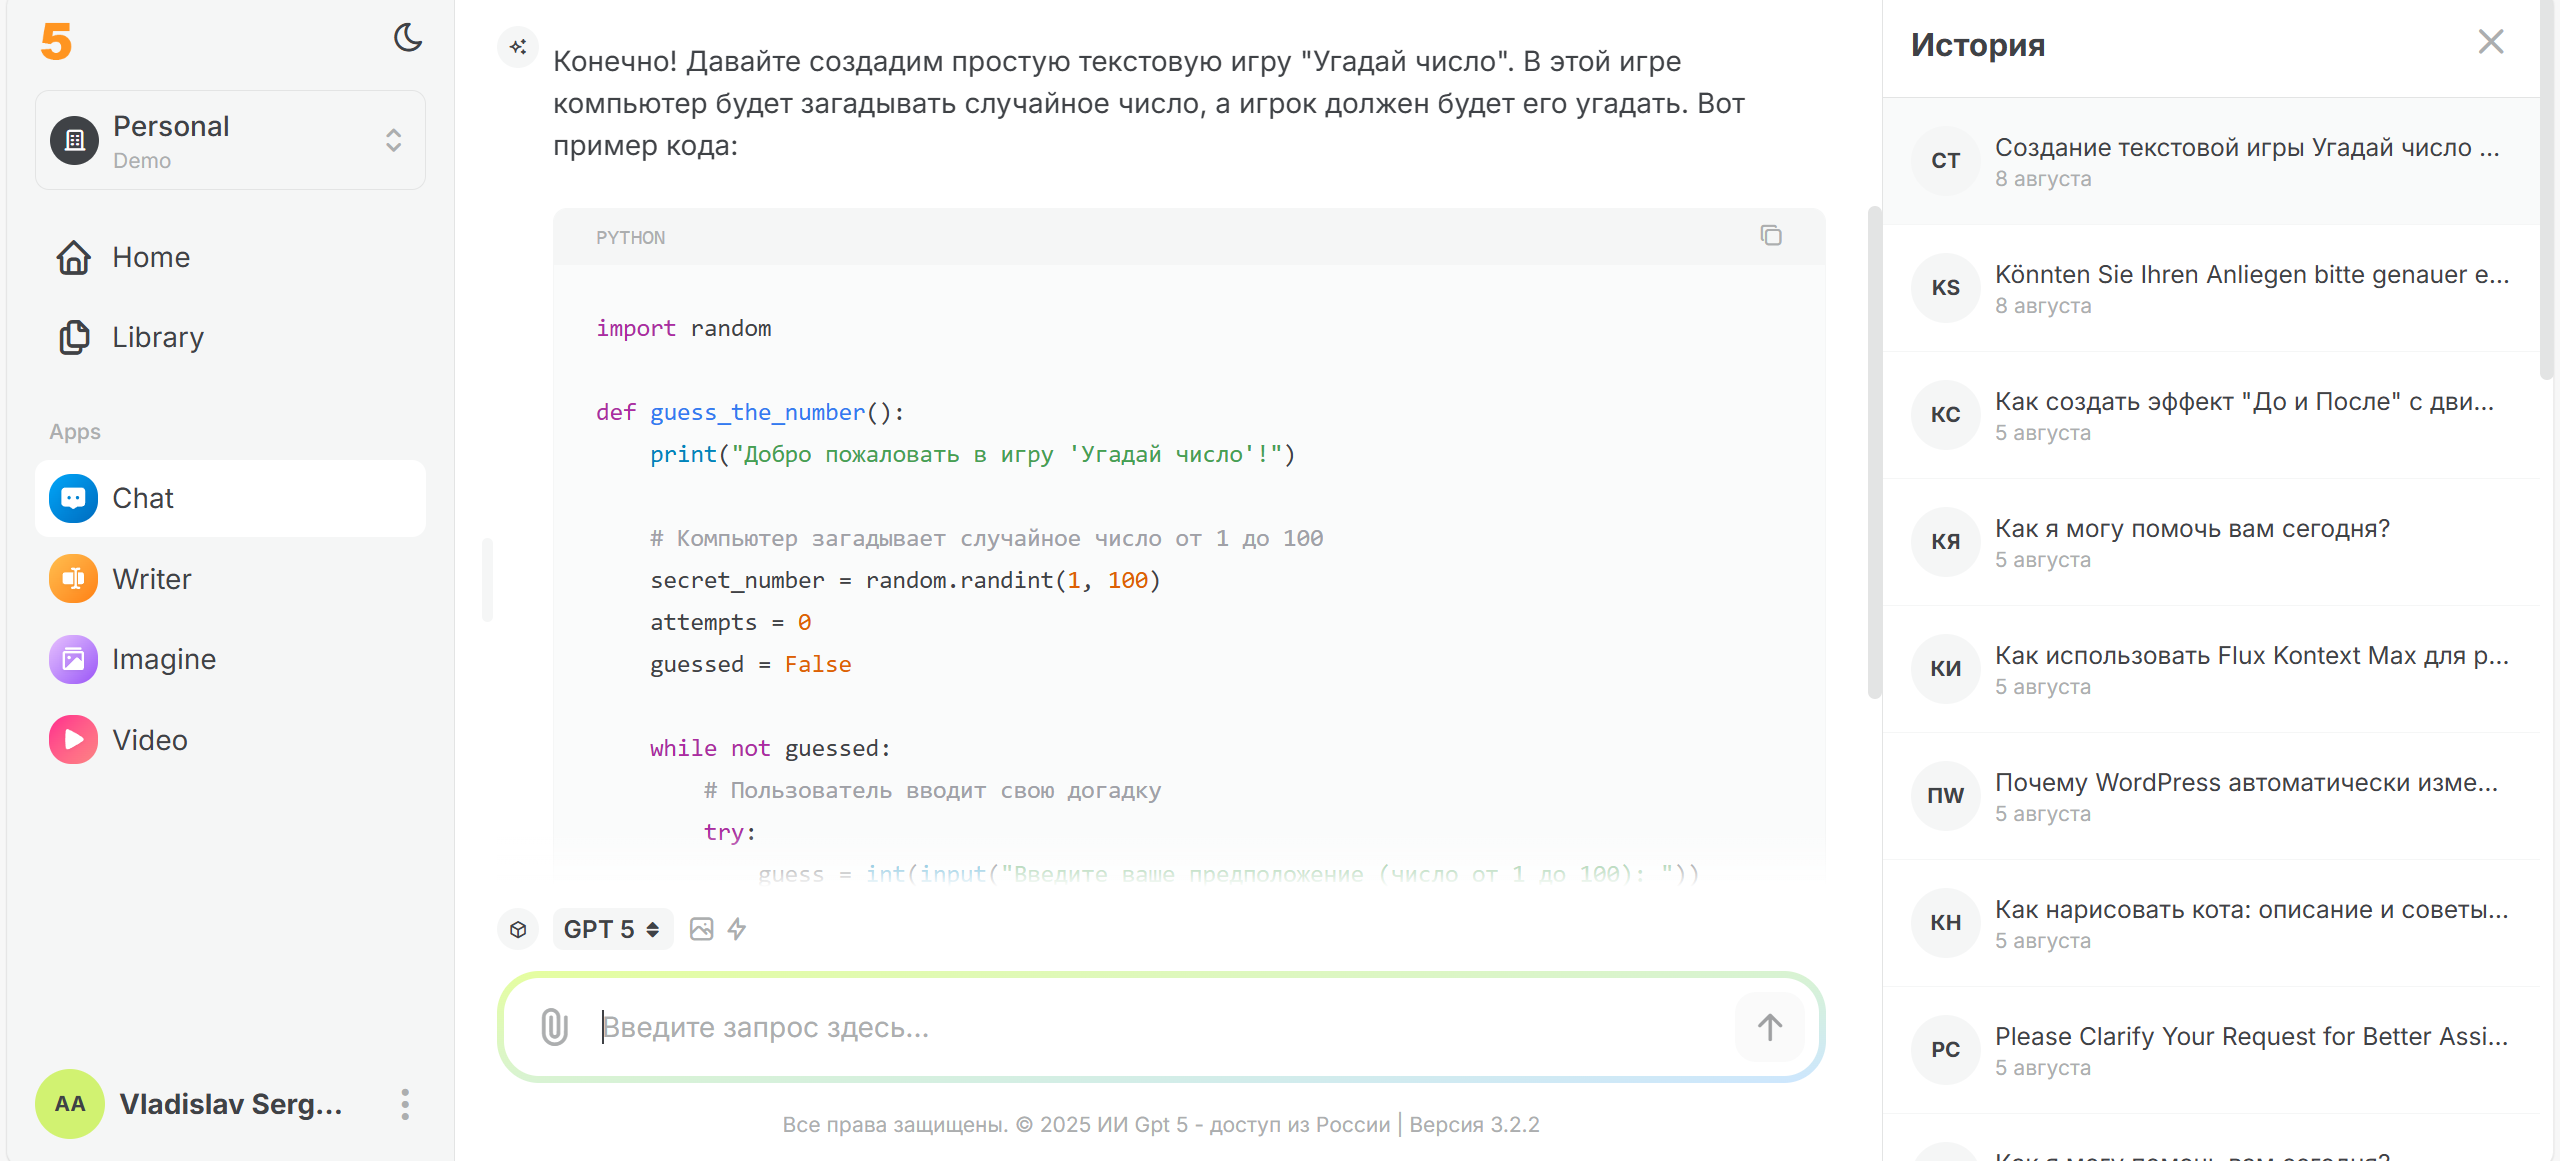Click the cube icon left of GPT 5
The image size is (2560, 1161).
coord(518,929)
